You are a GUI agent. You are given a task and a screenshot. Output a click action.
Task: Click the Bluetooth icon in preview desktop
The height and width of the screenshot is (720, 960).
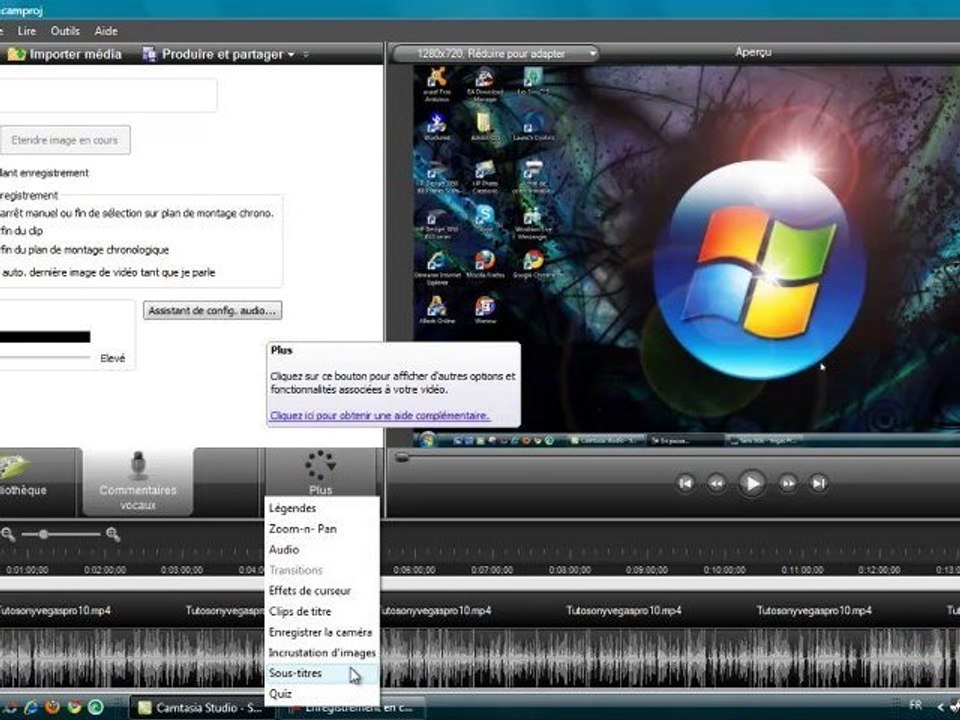coord(437,127)
